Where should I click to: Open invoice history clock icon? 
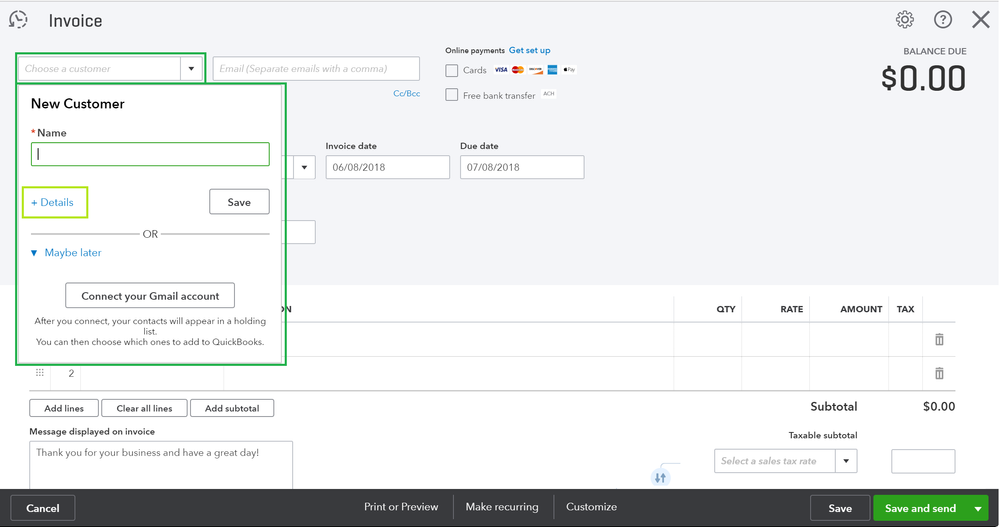[x=18, y=20]
